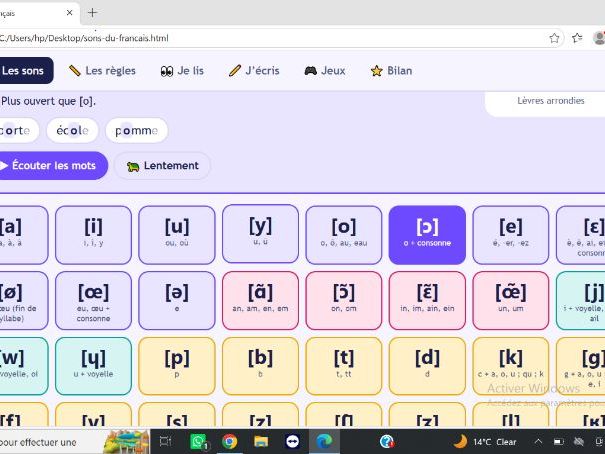Select the [a] sound card
605x454 pixels.
tap(24, 235)
